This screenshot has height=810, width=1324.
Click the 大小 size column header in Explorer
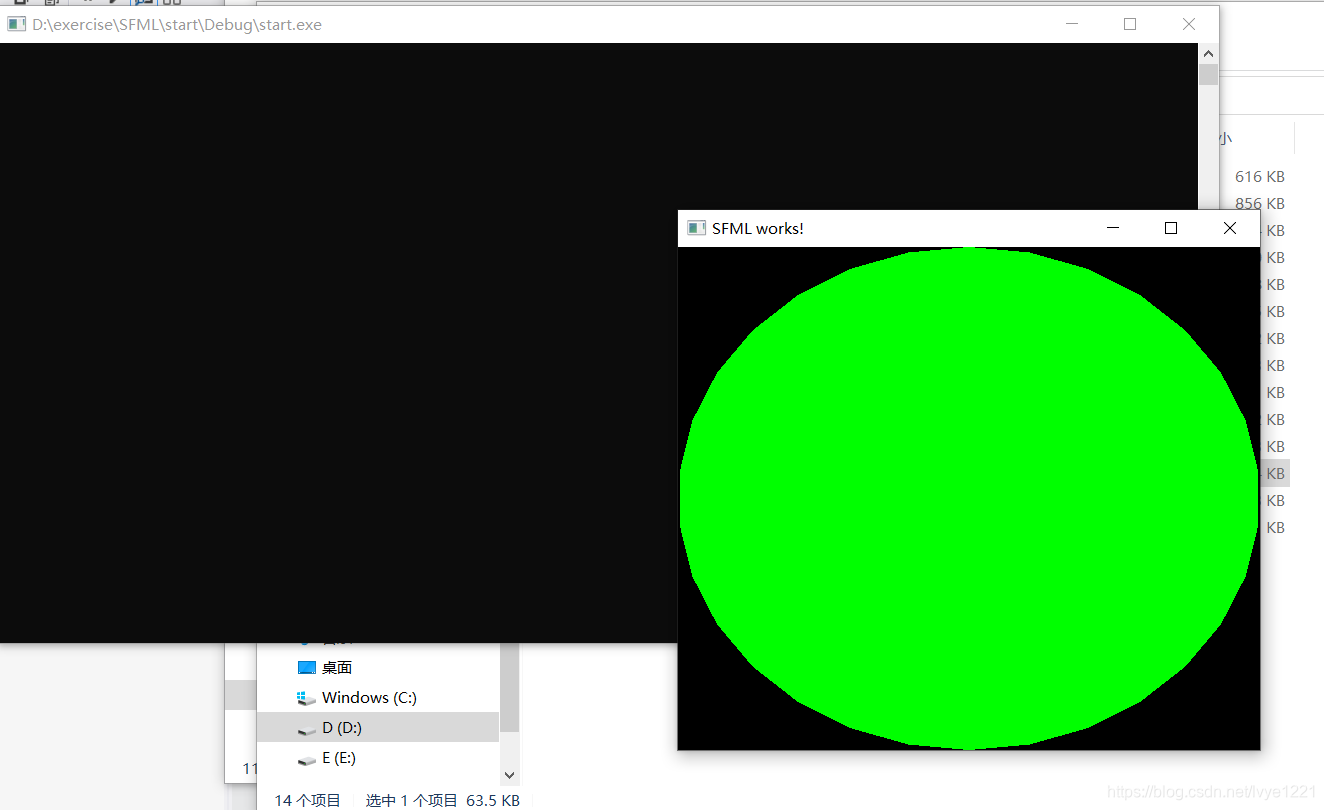click(1225, 139)
